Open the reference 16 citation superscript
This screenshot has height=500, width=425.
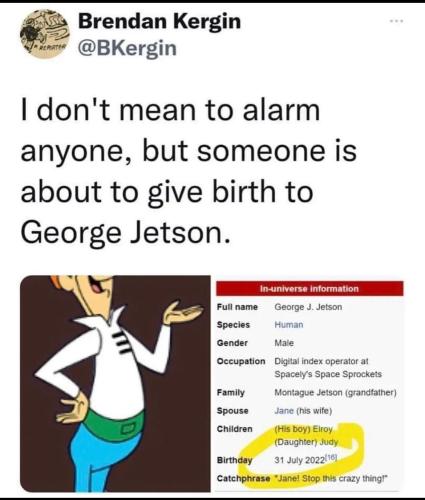pos(331,458)
